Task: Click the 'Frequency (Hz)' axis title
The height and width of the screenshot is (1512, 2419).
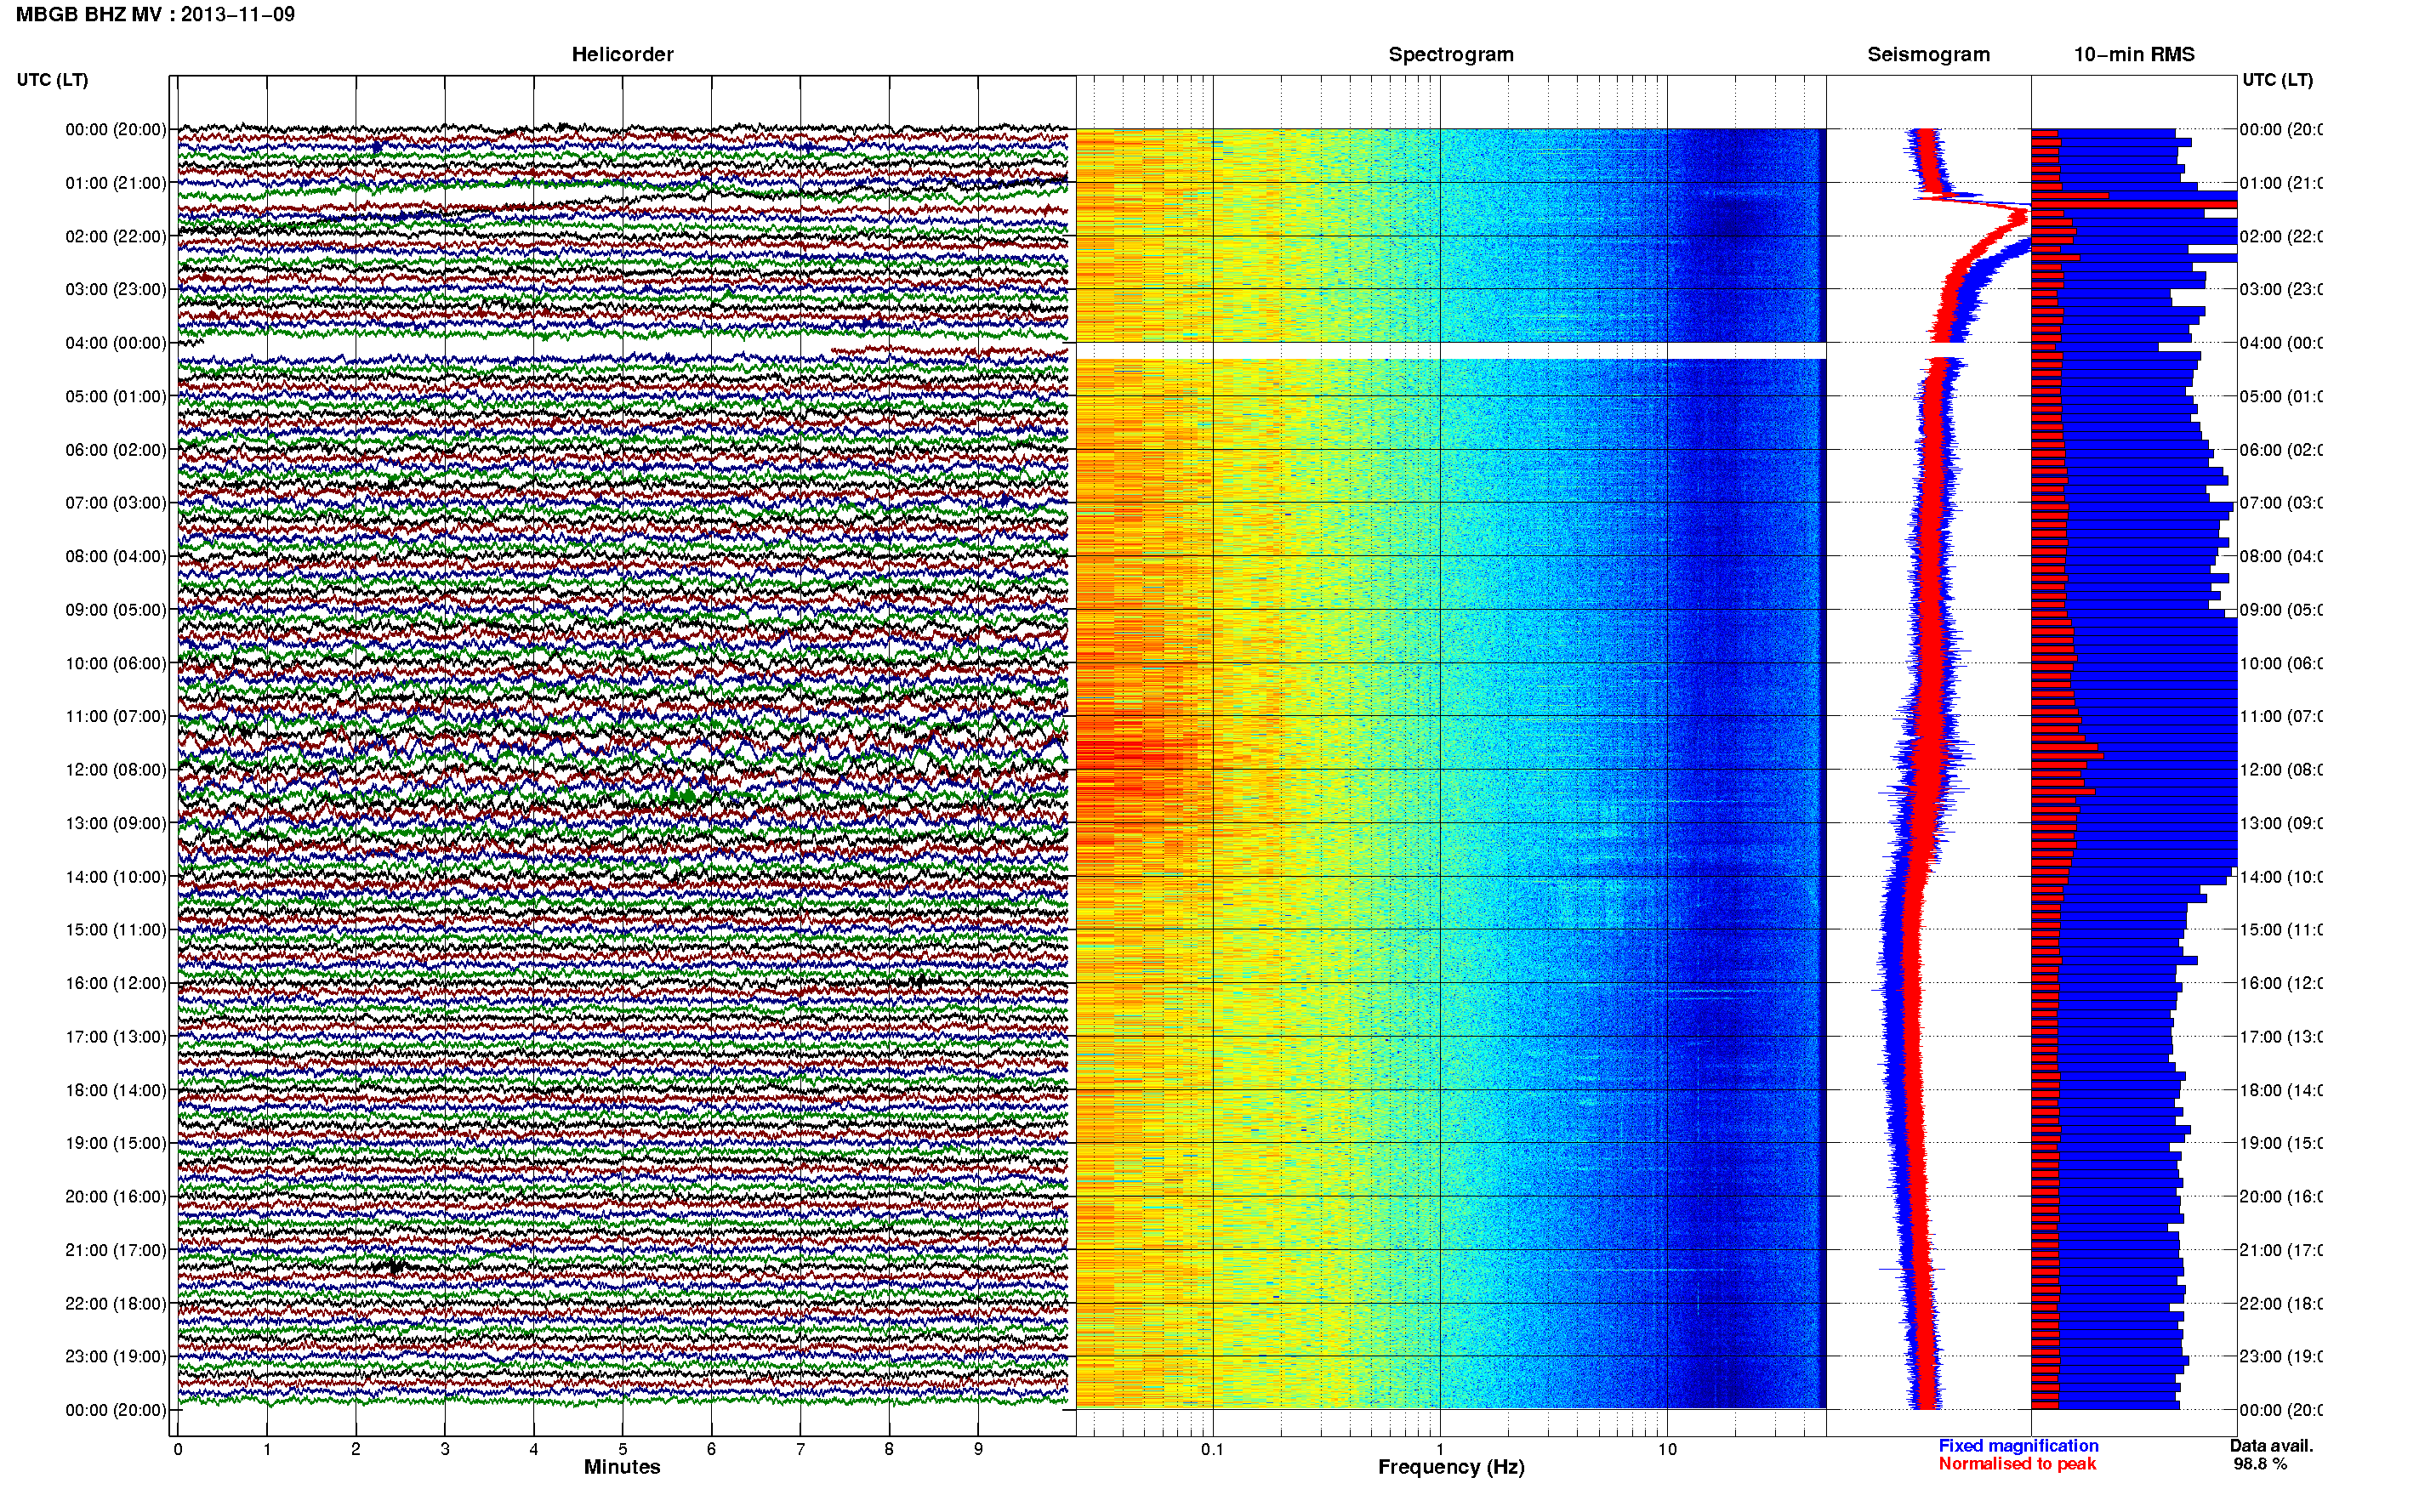Action: (1451, 1468)
